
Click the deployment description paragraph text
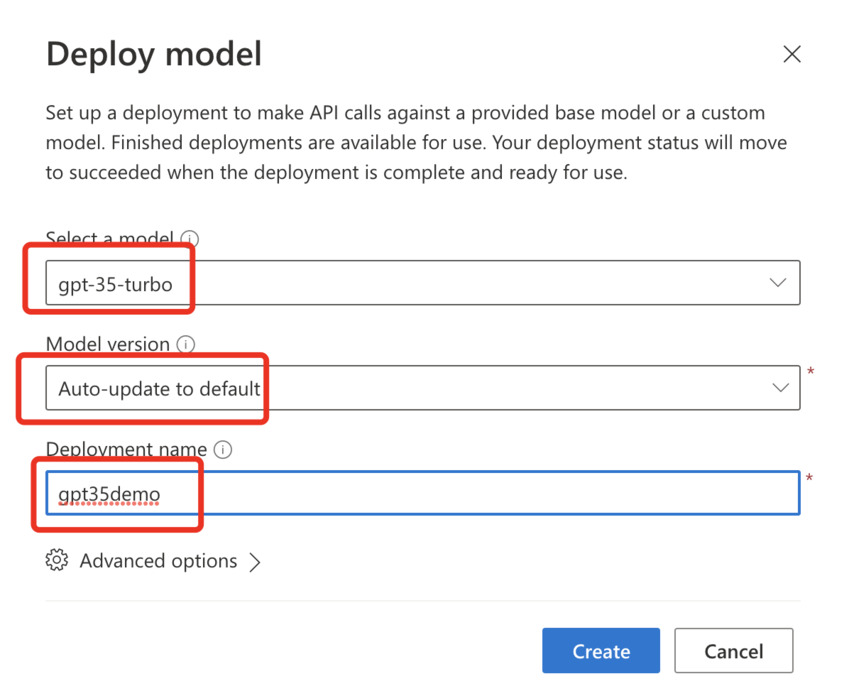tap(416, 142)
